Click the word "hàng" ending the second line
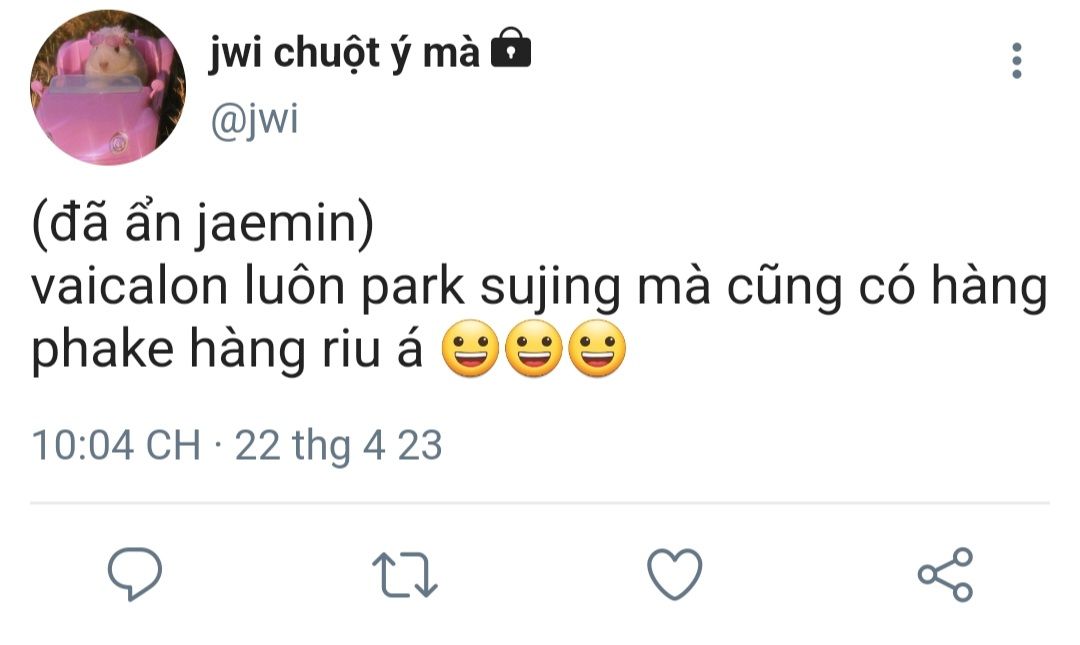Viewport: 1080px width, 645px height. tap(990, 287)
